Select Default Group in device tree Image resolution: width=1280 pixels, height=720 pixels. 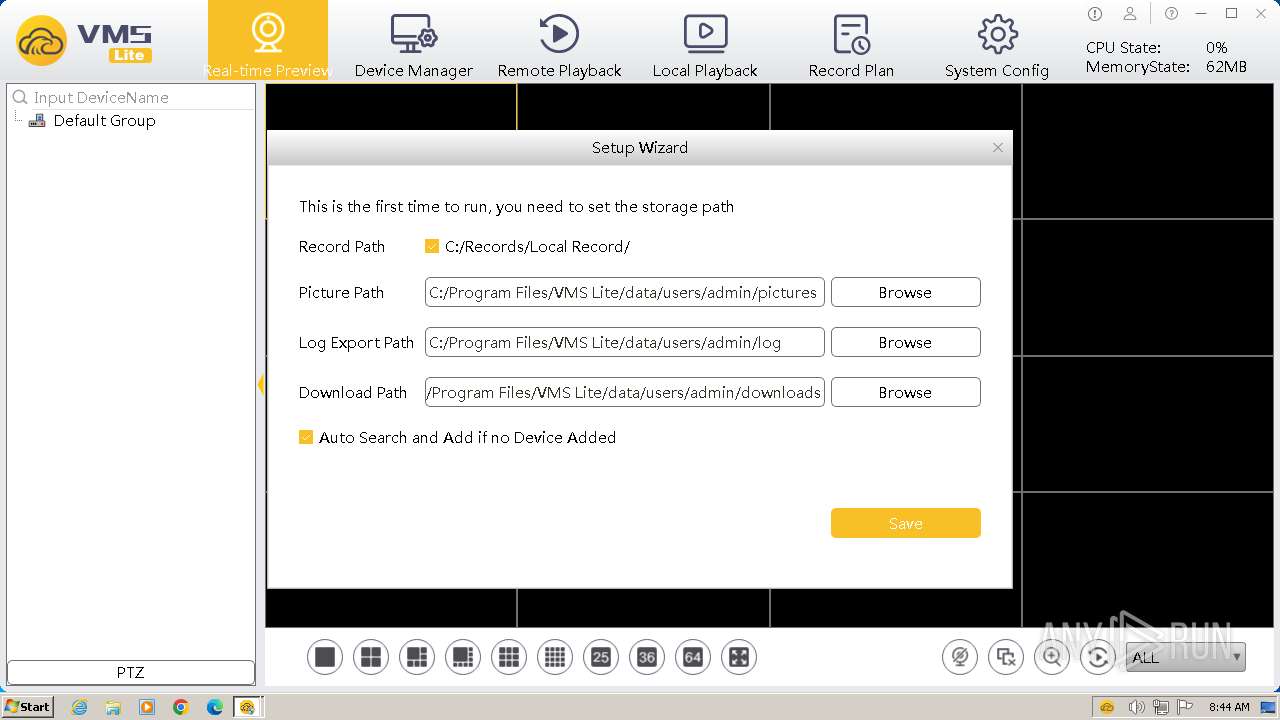(104, 120)
